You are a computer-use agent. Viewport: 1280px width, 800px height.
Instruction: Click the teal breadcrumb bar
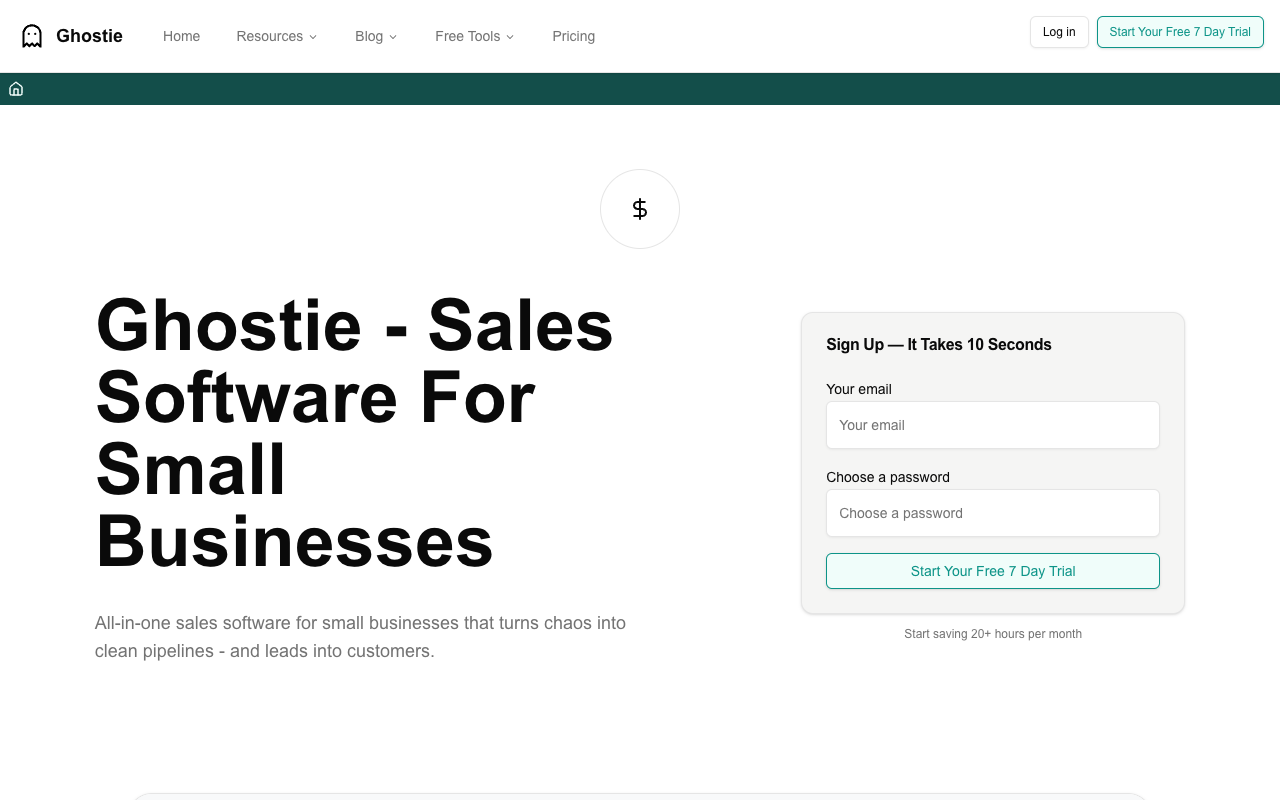pos(640,88)
